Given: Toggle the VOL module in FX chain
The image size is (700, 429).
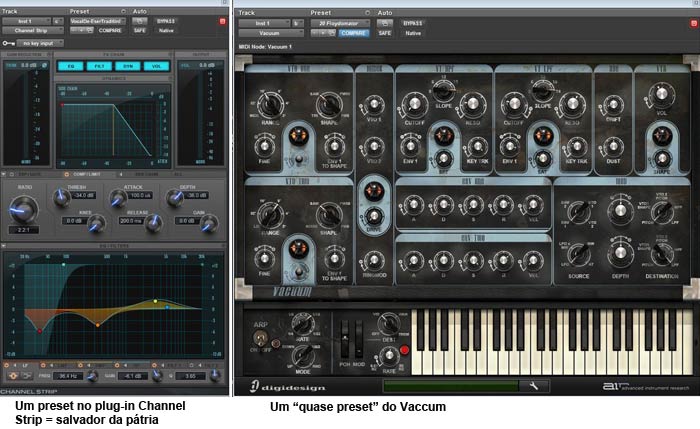Looking at the screenshot, I should (x=156, y=66).
